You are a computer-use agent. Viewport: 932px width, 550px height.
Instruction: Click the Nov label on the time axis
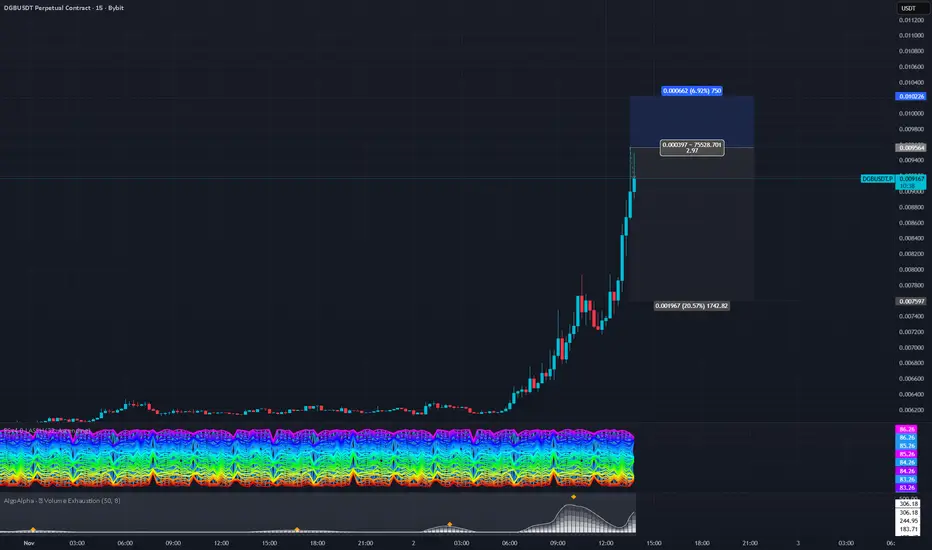pos(29,543)
